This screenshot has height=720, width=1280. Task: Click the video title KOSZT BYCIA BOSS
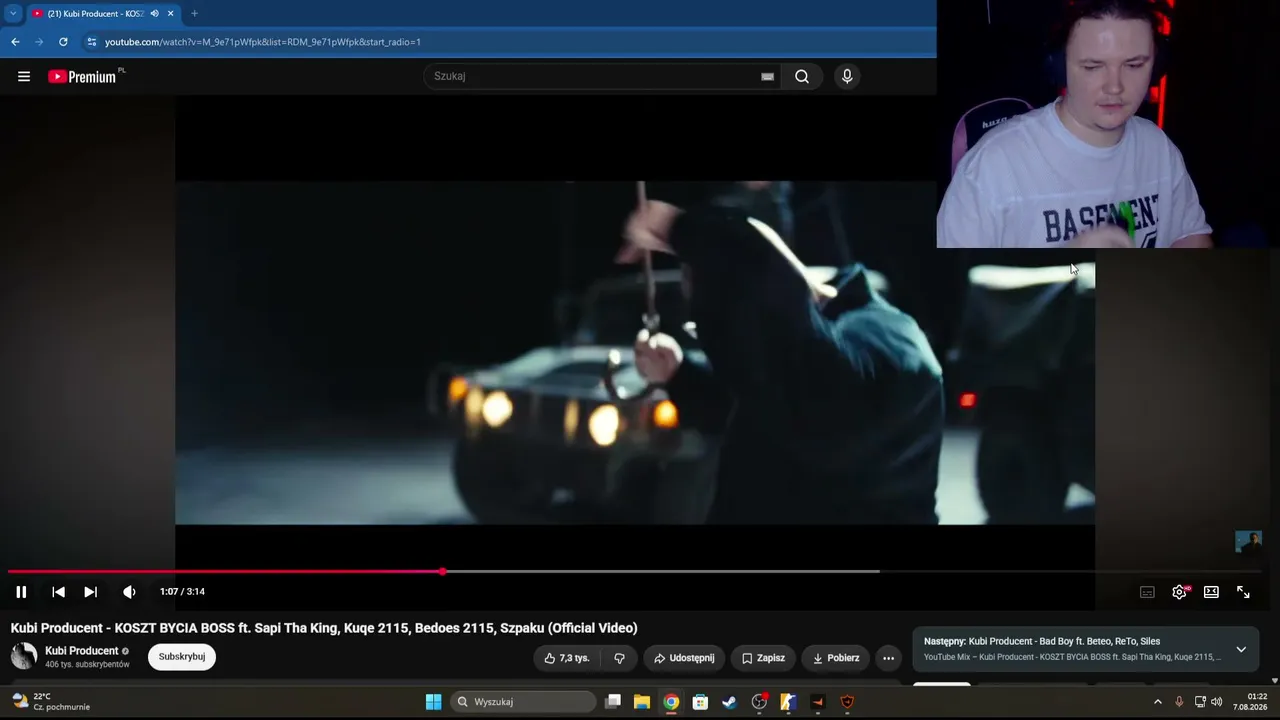tap(324, 628)
